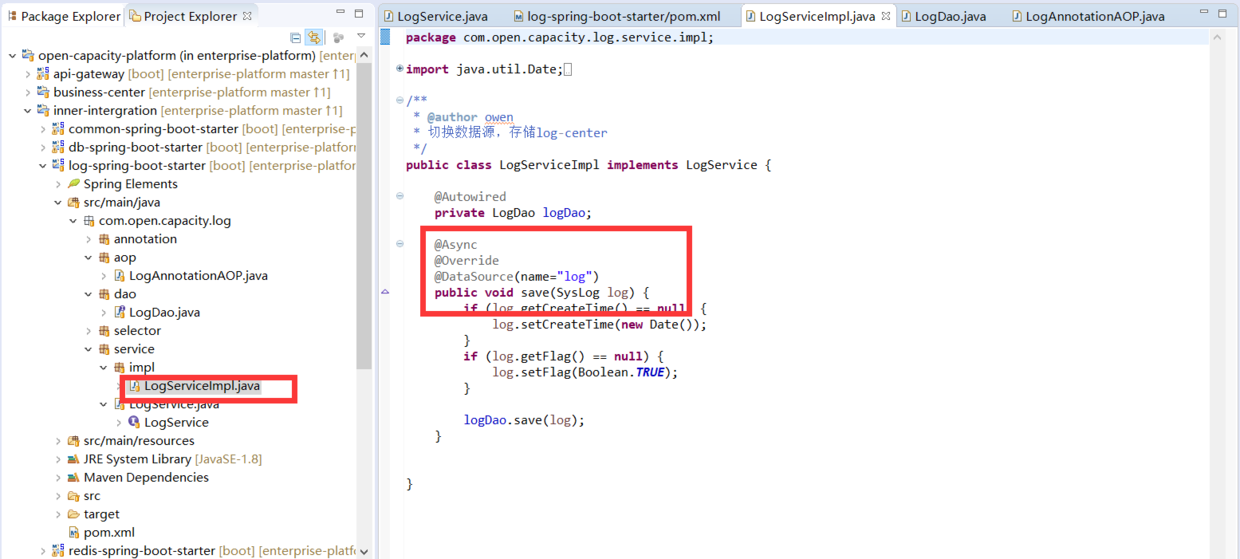This screenshot has height=559, width=1240.
Task: Expand the target folder
Action: pyautogui.click(x=58, y=515)
